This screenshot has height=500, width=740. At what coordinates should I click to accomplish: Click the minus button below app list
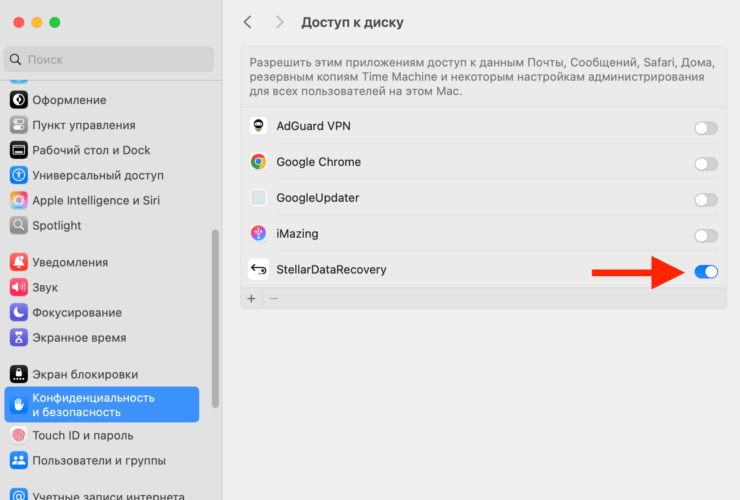click(274, 298)
